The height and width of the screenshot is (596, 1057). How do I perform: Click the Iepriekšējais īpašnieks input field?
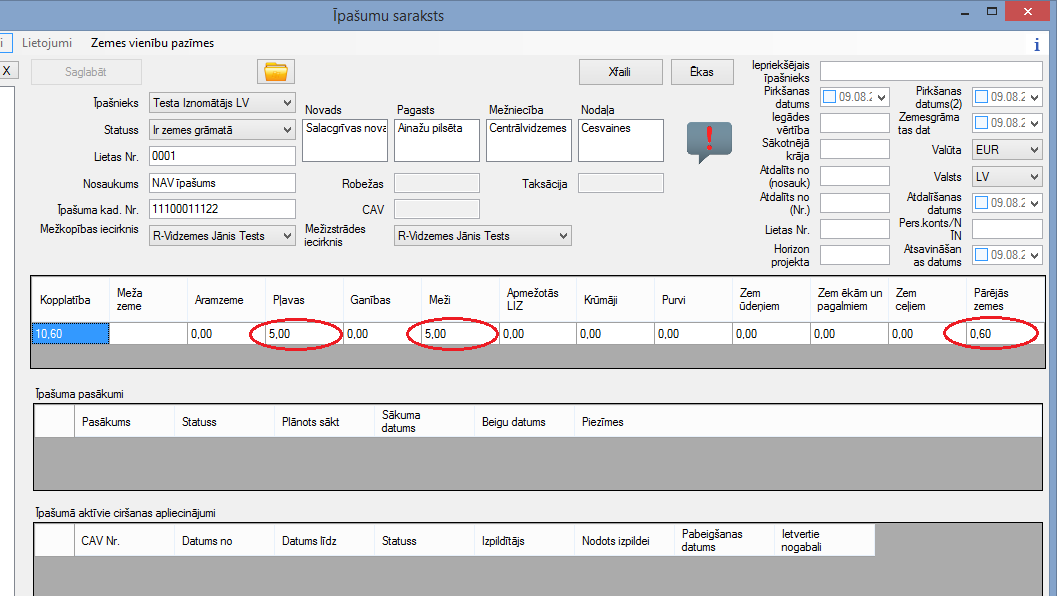(931, 71)
